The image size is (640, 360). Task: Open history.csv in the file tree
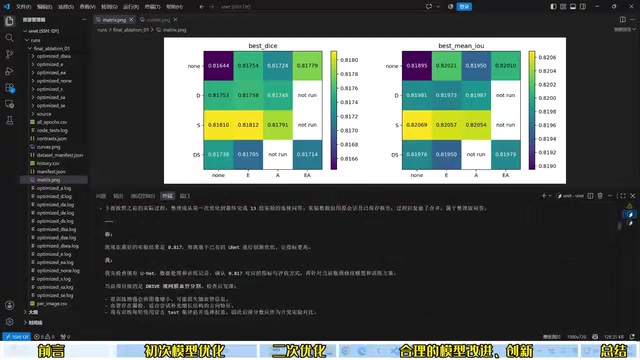(45, 163)
